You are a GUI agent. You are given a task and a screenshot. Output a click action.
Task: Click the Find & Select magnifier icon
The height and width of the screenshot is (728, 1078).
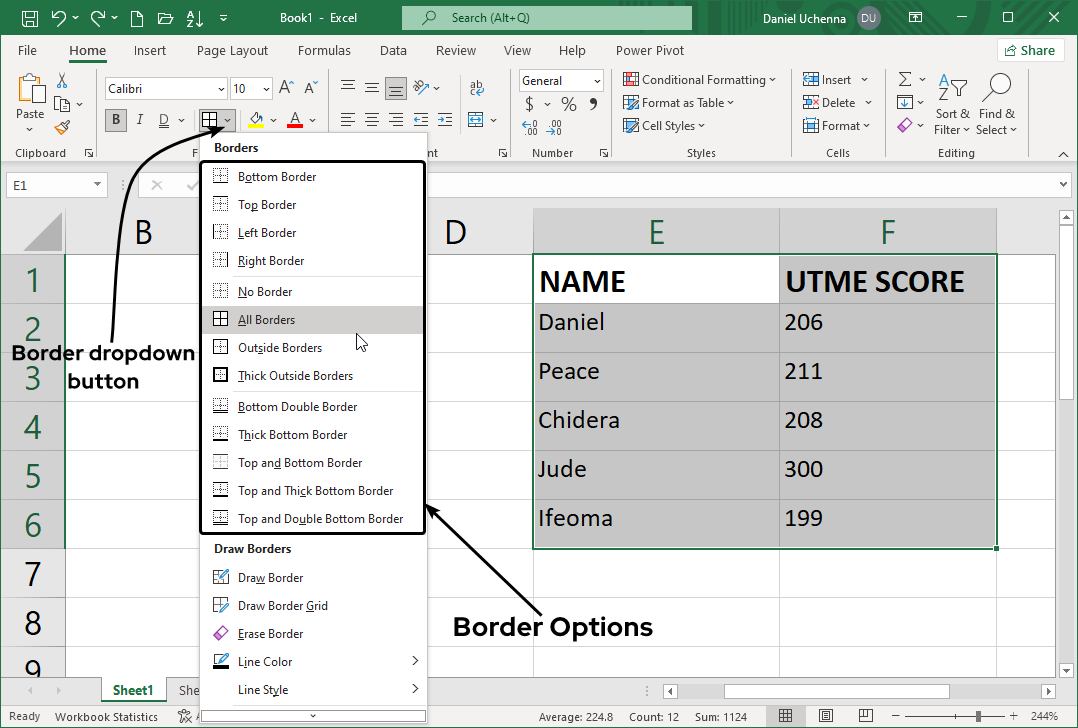coord(997,88)
